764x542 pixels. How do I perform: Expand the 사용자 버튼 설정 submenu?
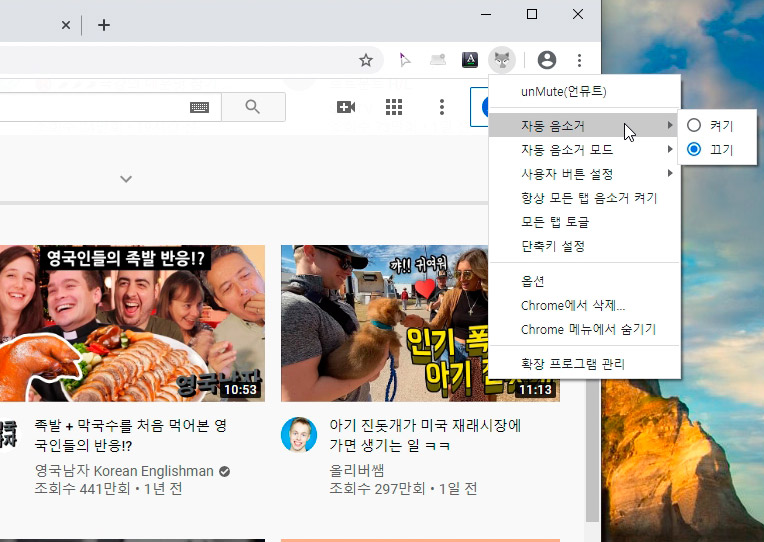coord(584,174)
